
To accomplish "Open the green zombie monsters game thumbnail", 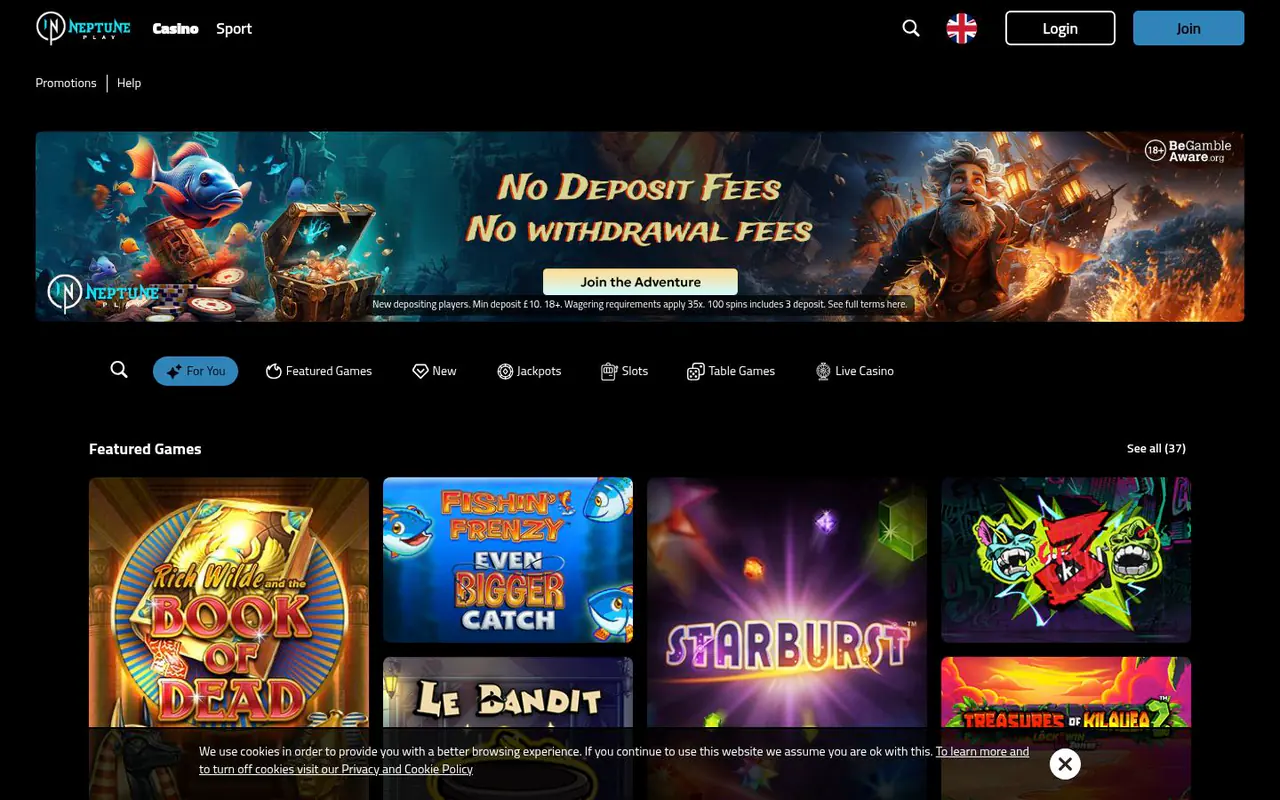I will click(x=1066, y=560).
